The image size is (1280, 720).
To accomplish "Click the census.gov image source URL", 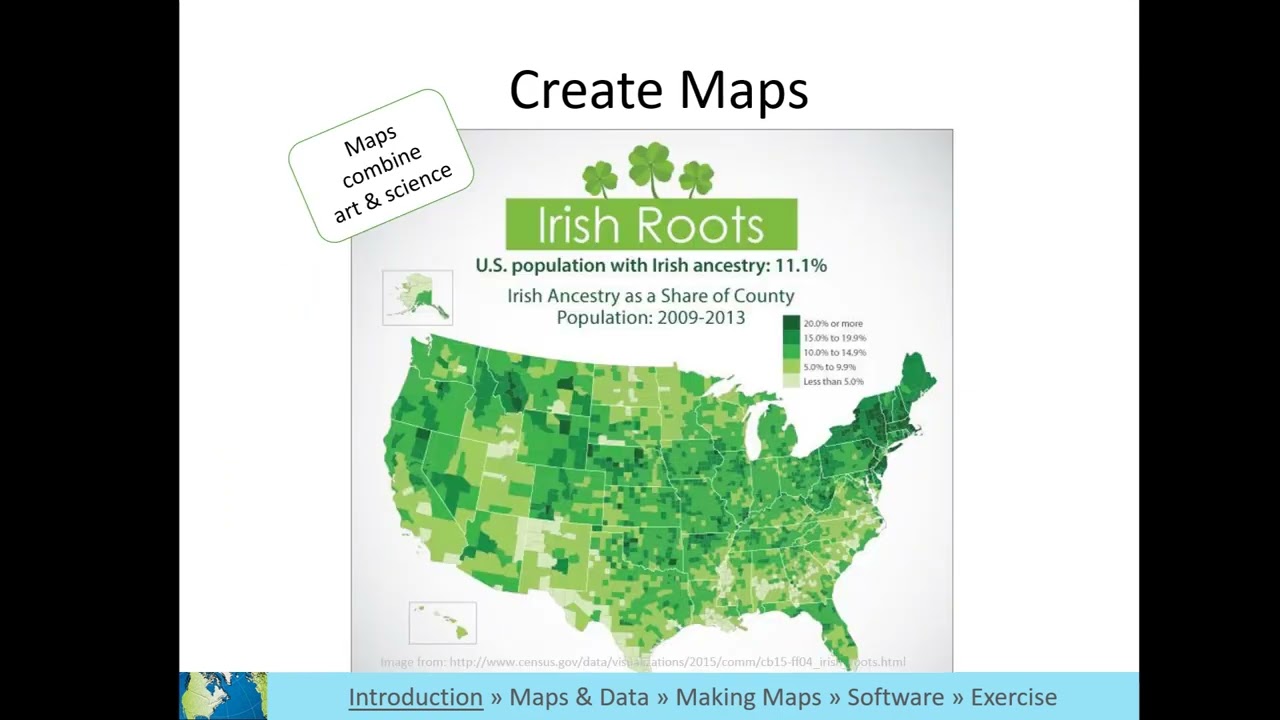I will (x=677, y=662).
